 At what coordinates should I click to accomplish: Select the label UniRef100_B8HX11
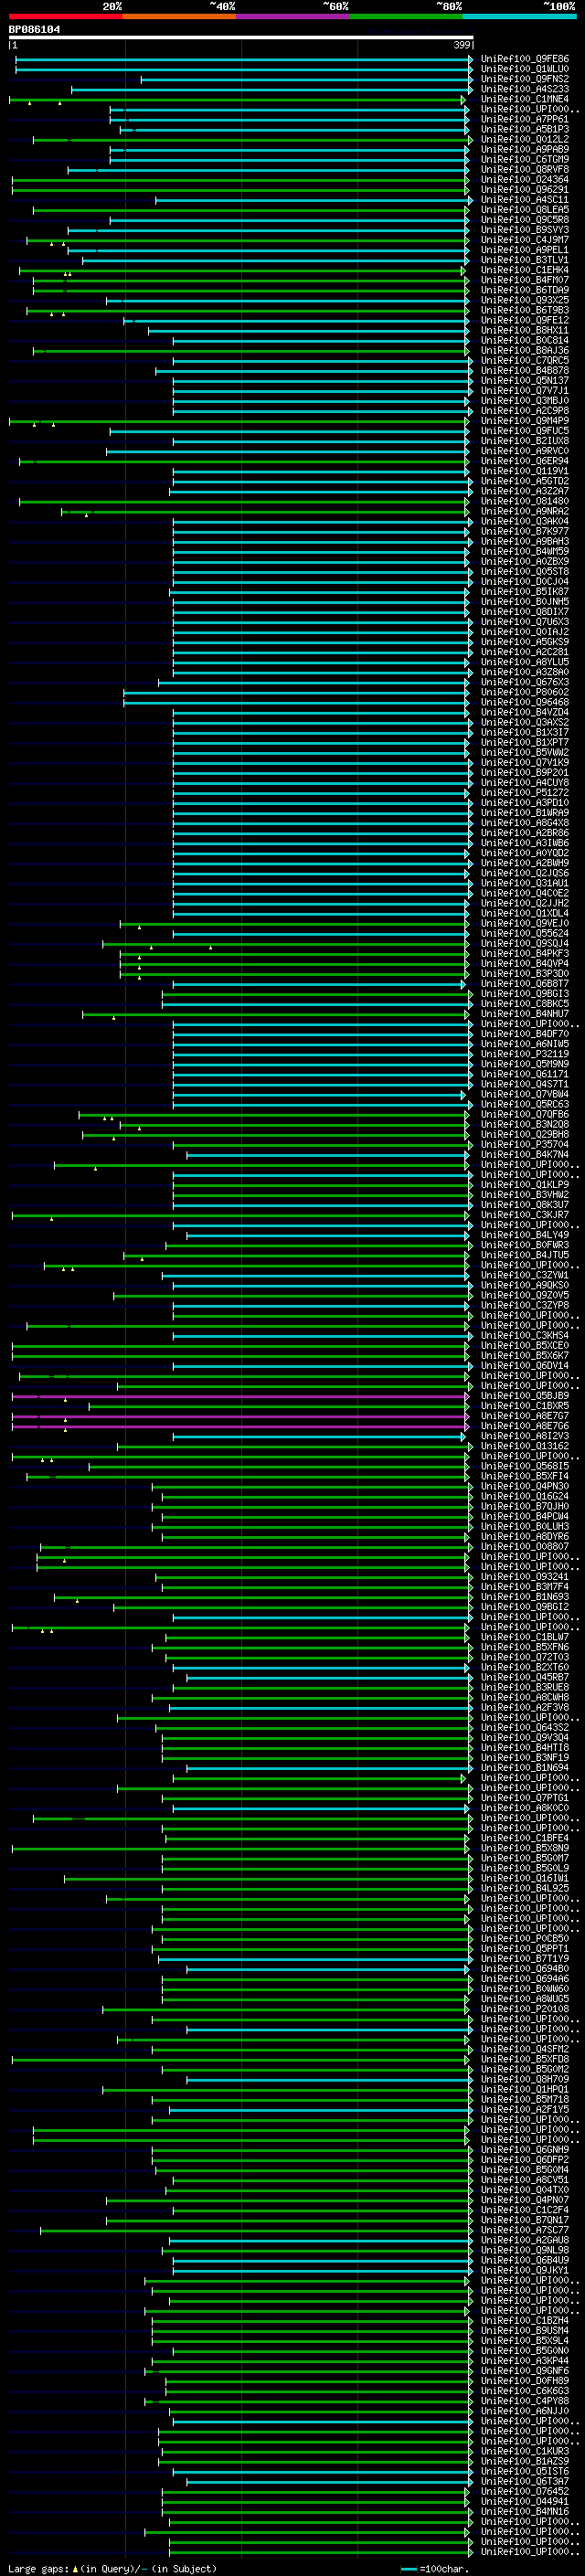point(525,330)
